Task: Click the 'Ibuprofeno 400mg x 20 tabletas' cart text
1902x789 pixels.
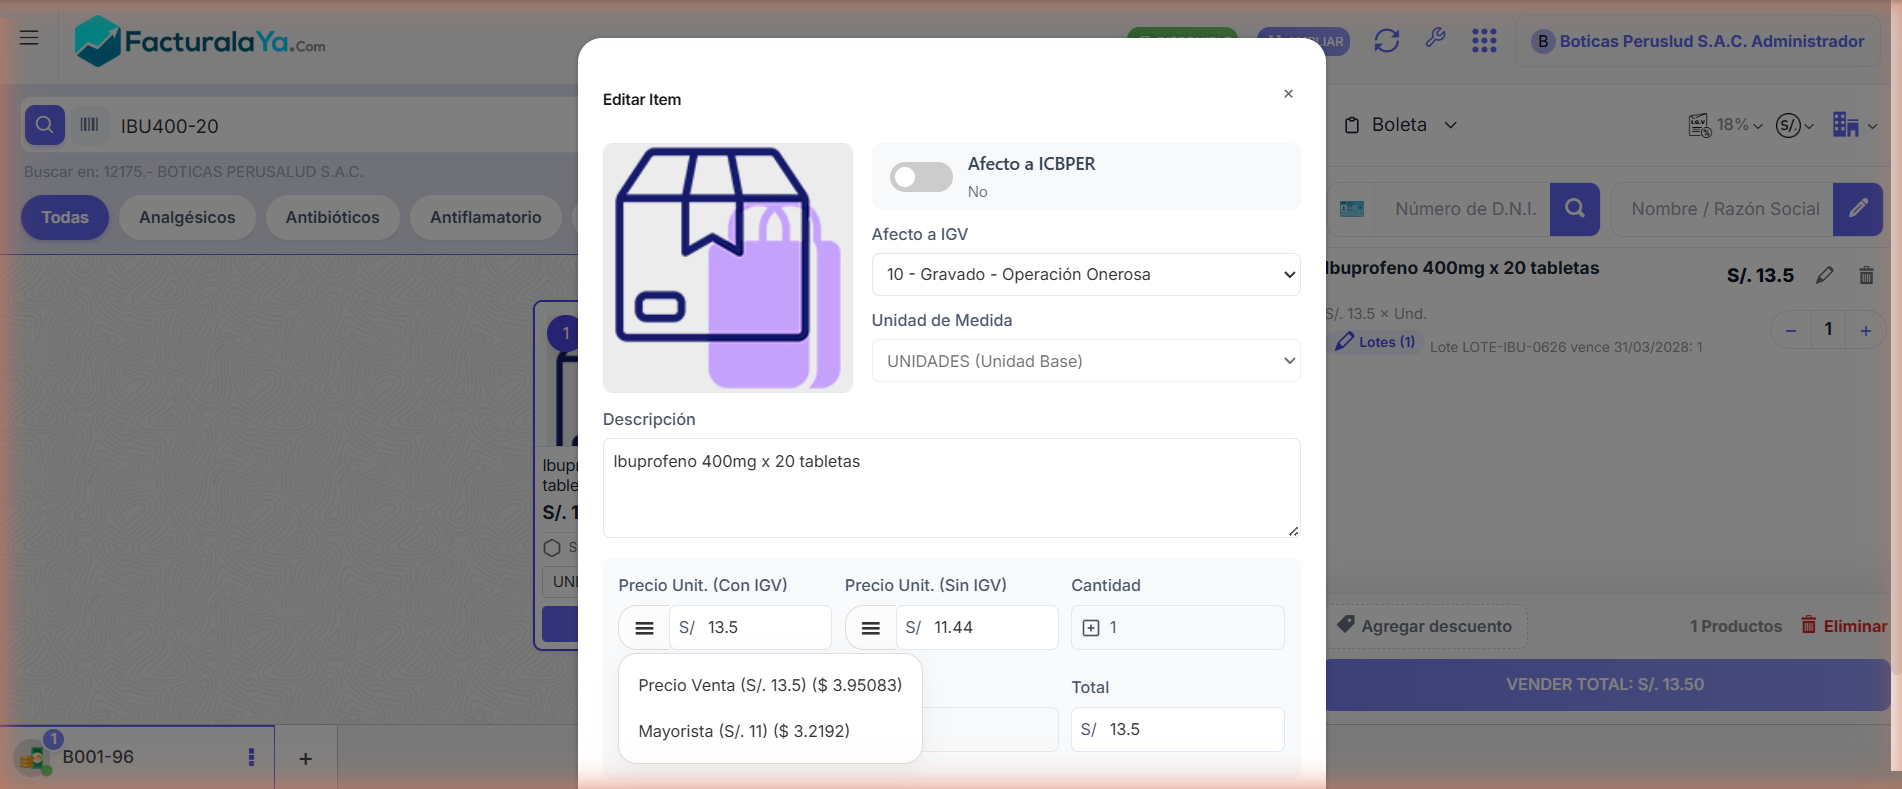Action: 1463,268
